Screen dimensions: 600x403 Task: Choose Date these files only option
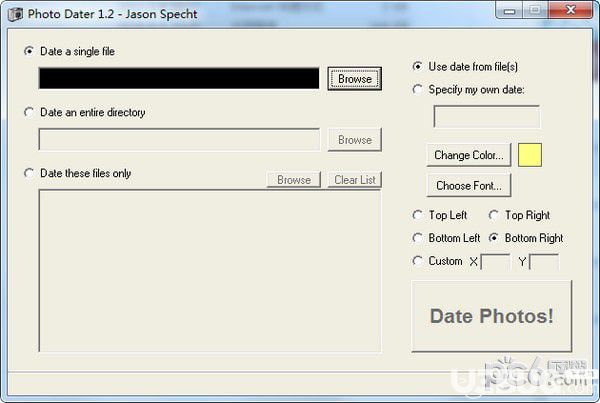(x=29, y=173)
